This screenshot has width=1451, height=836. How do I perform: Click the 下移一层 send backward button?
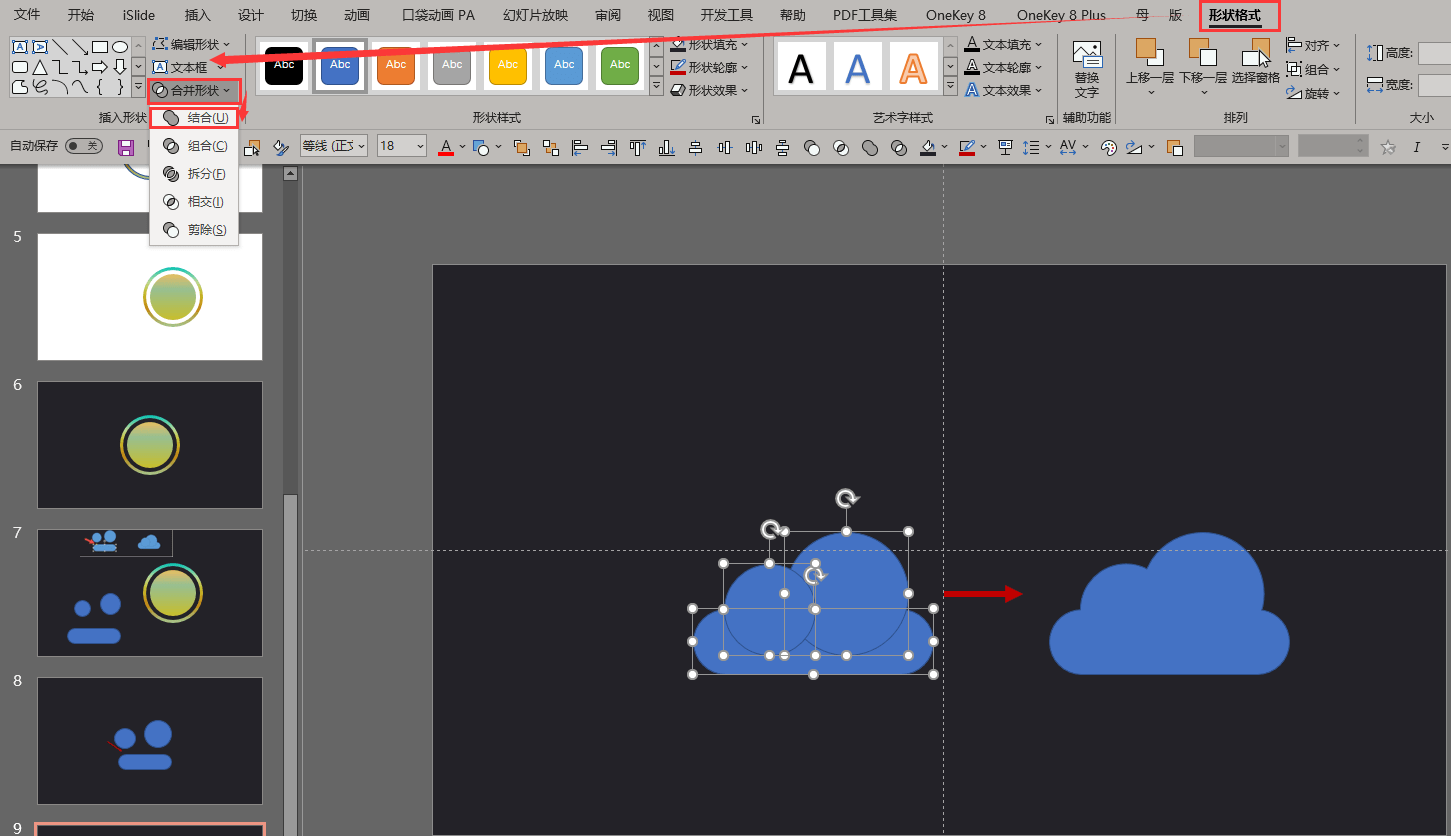1202,67
